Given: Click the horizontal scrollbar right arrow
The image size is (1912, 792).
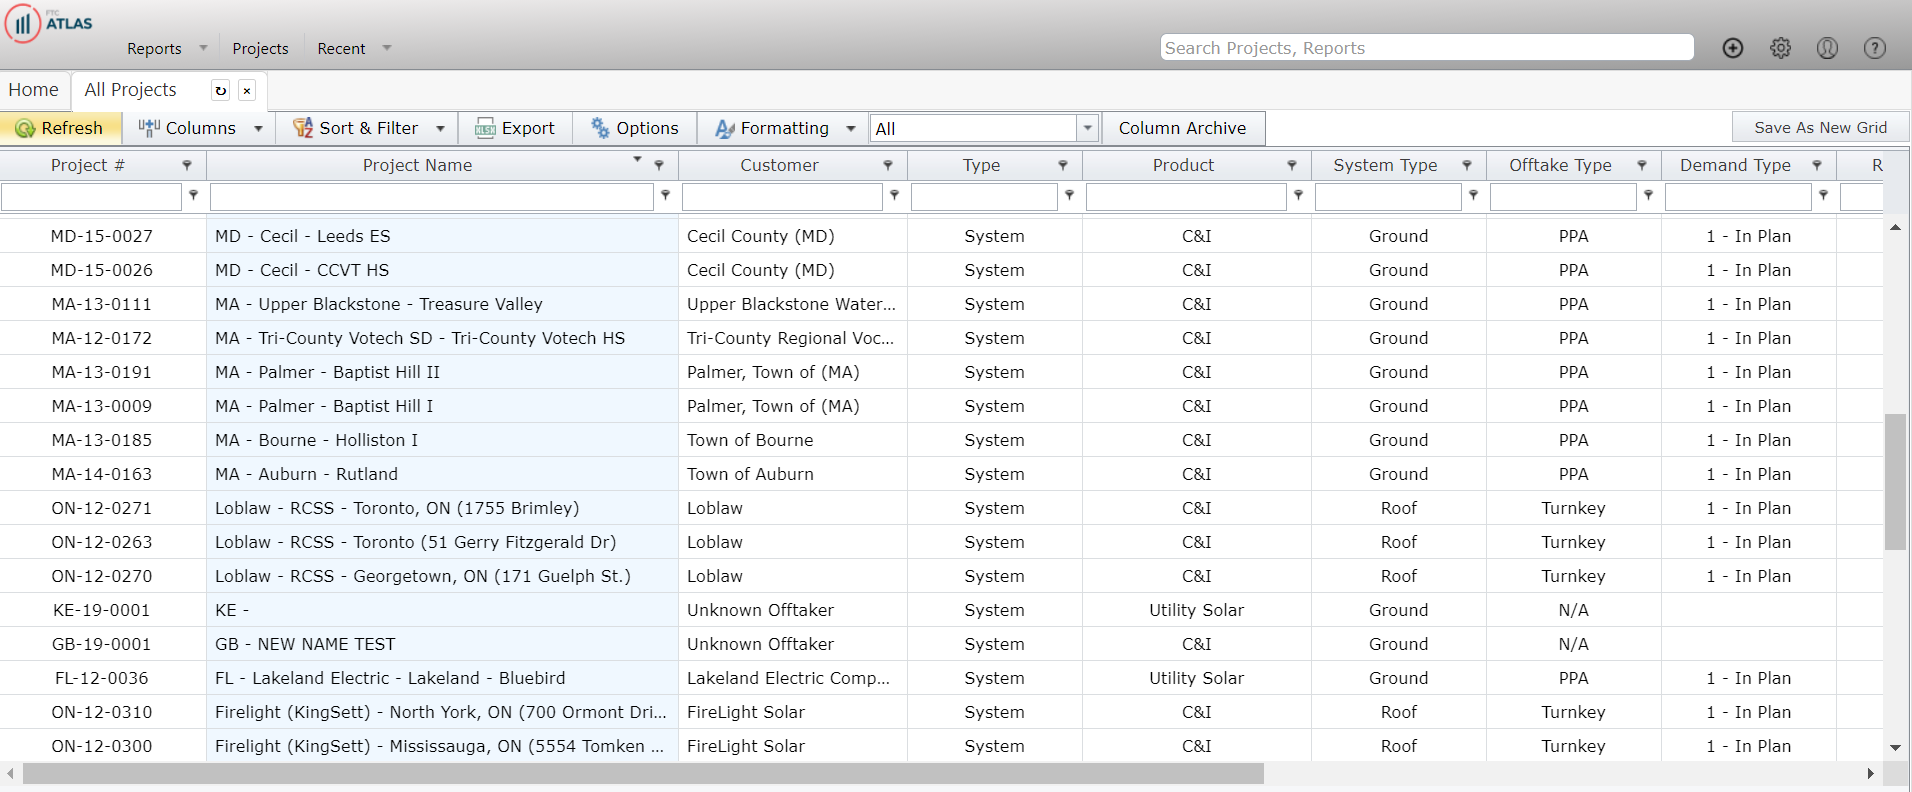Looking at the screenshot, I should click(x=1870, y=773).
